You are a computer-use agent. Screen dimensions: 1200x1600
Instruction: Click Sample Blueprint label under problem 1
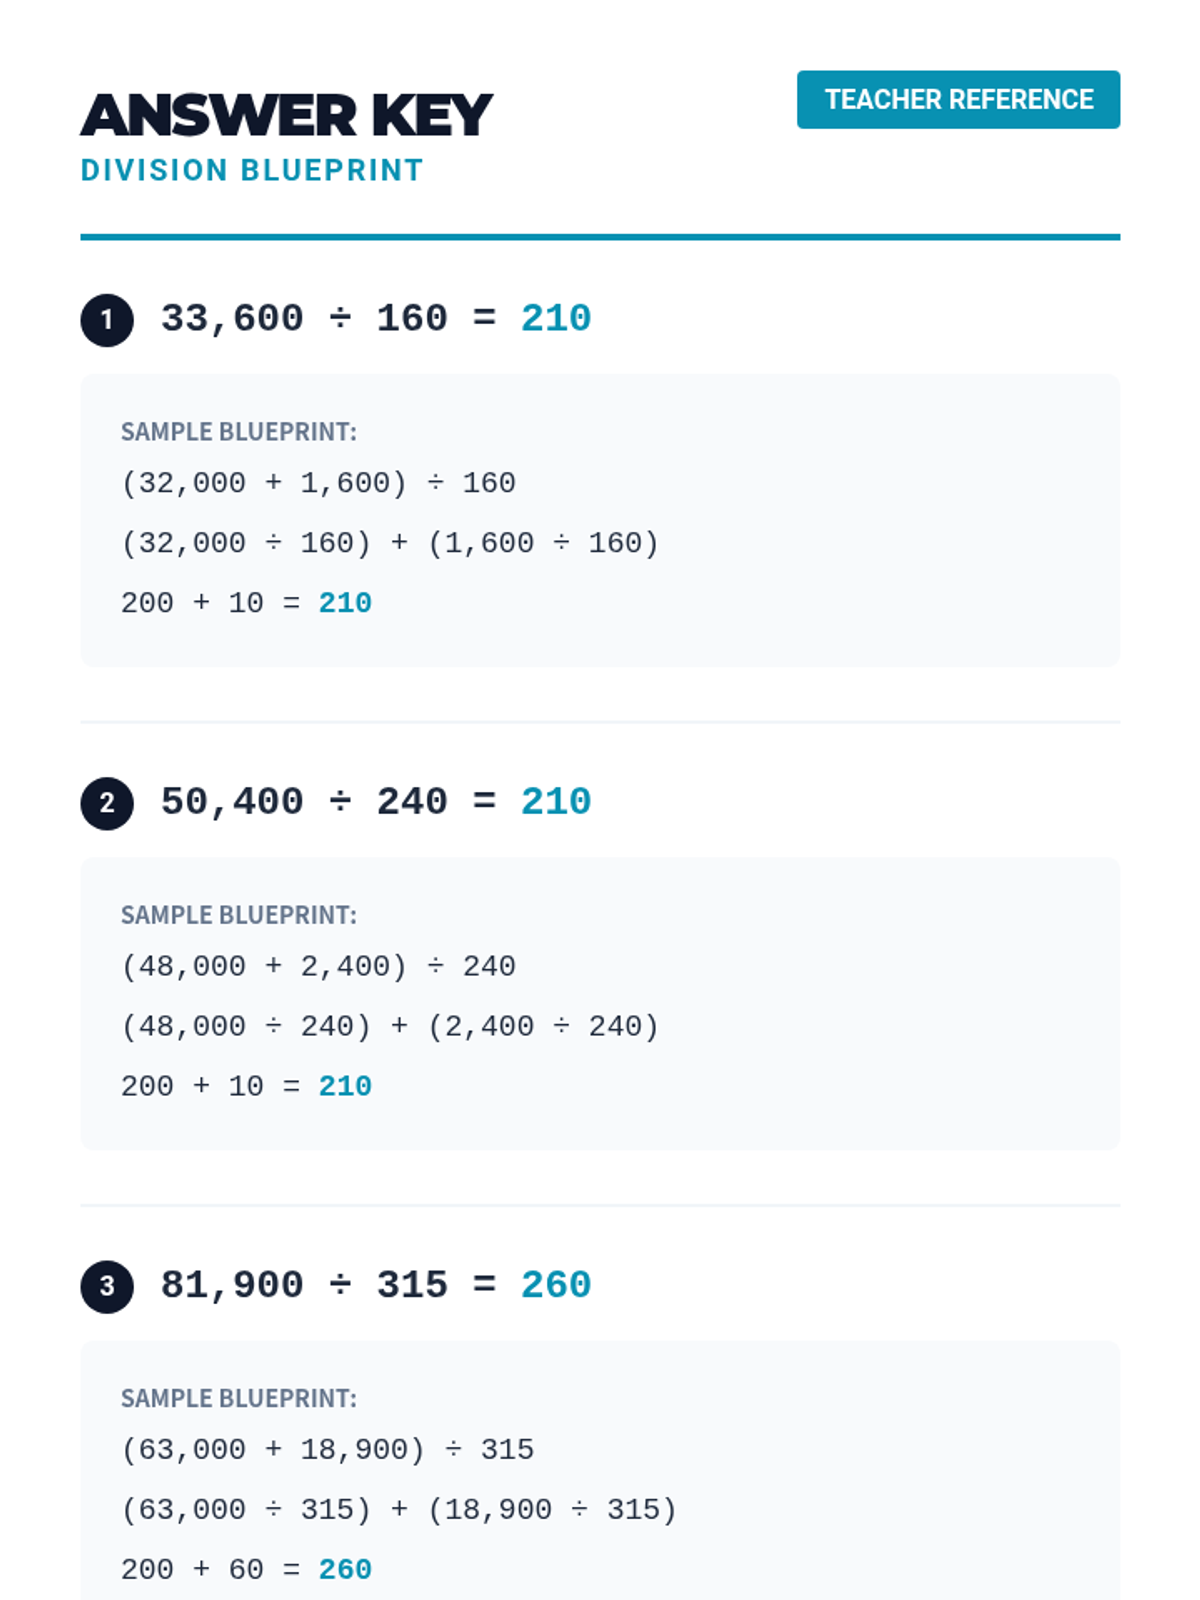pyautogui.click(x=239, y=432)
